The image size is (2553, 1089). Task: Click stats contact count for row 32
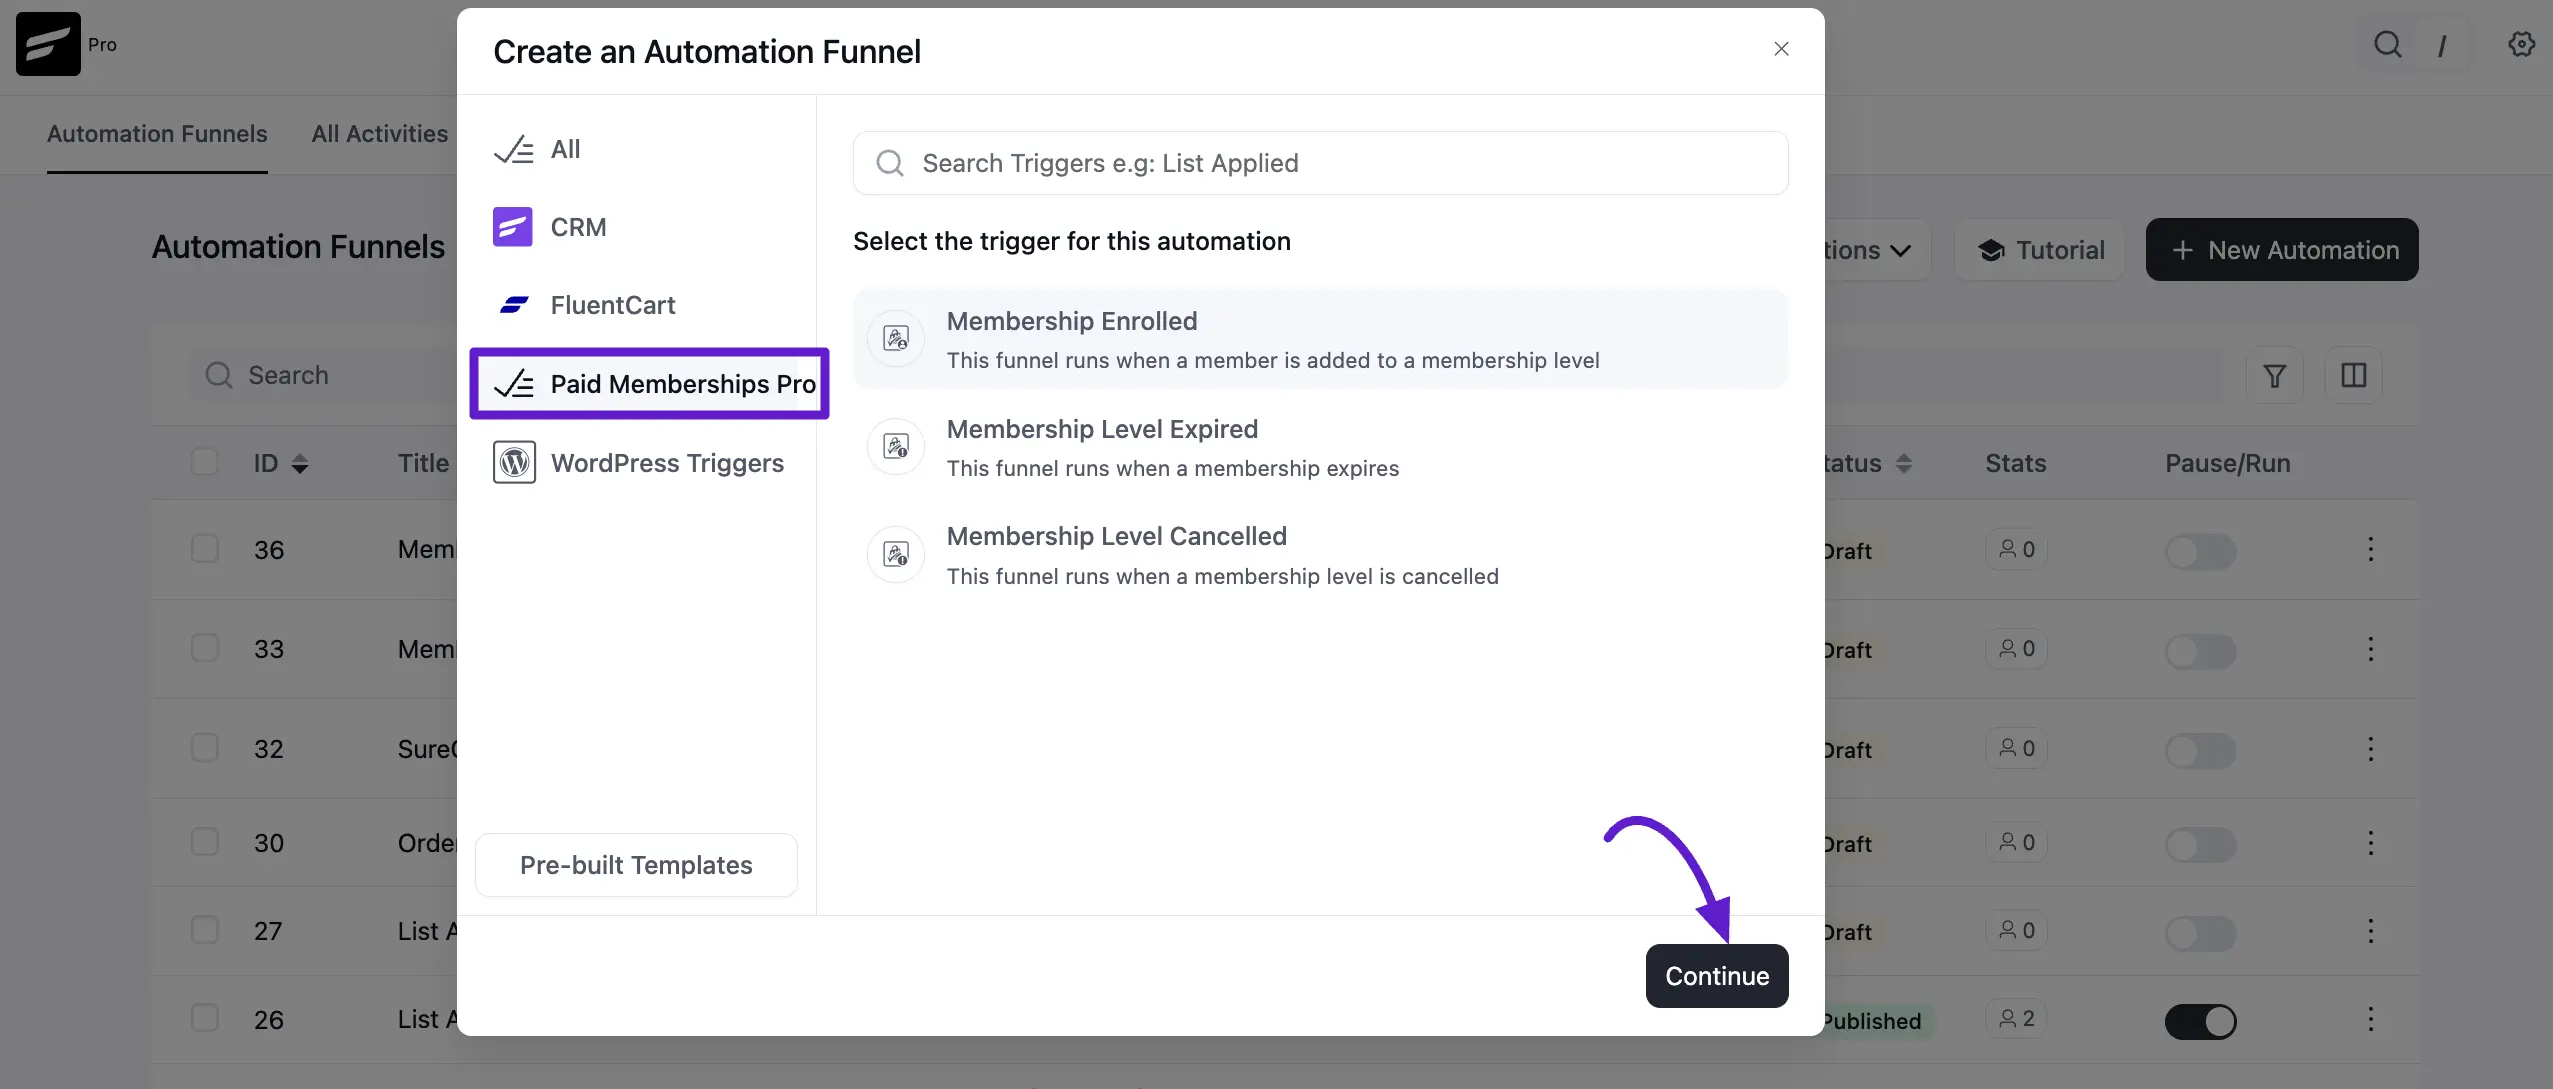tap(2016, 748)
